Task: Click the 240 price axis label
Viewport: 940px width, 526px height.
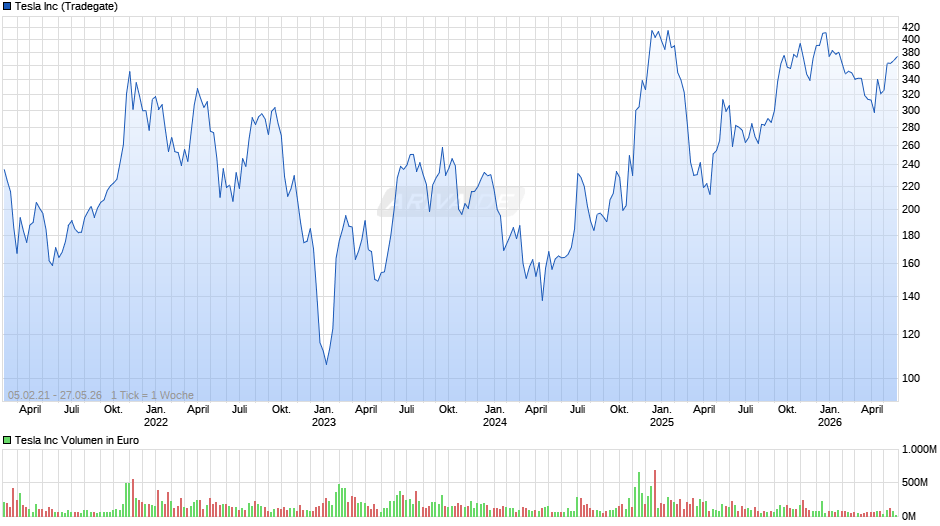Action: (911, 165)
